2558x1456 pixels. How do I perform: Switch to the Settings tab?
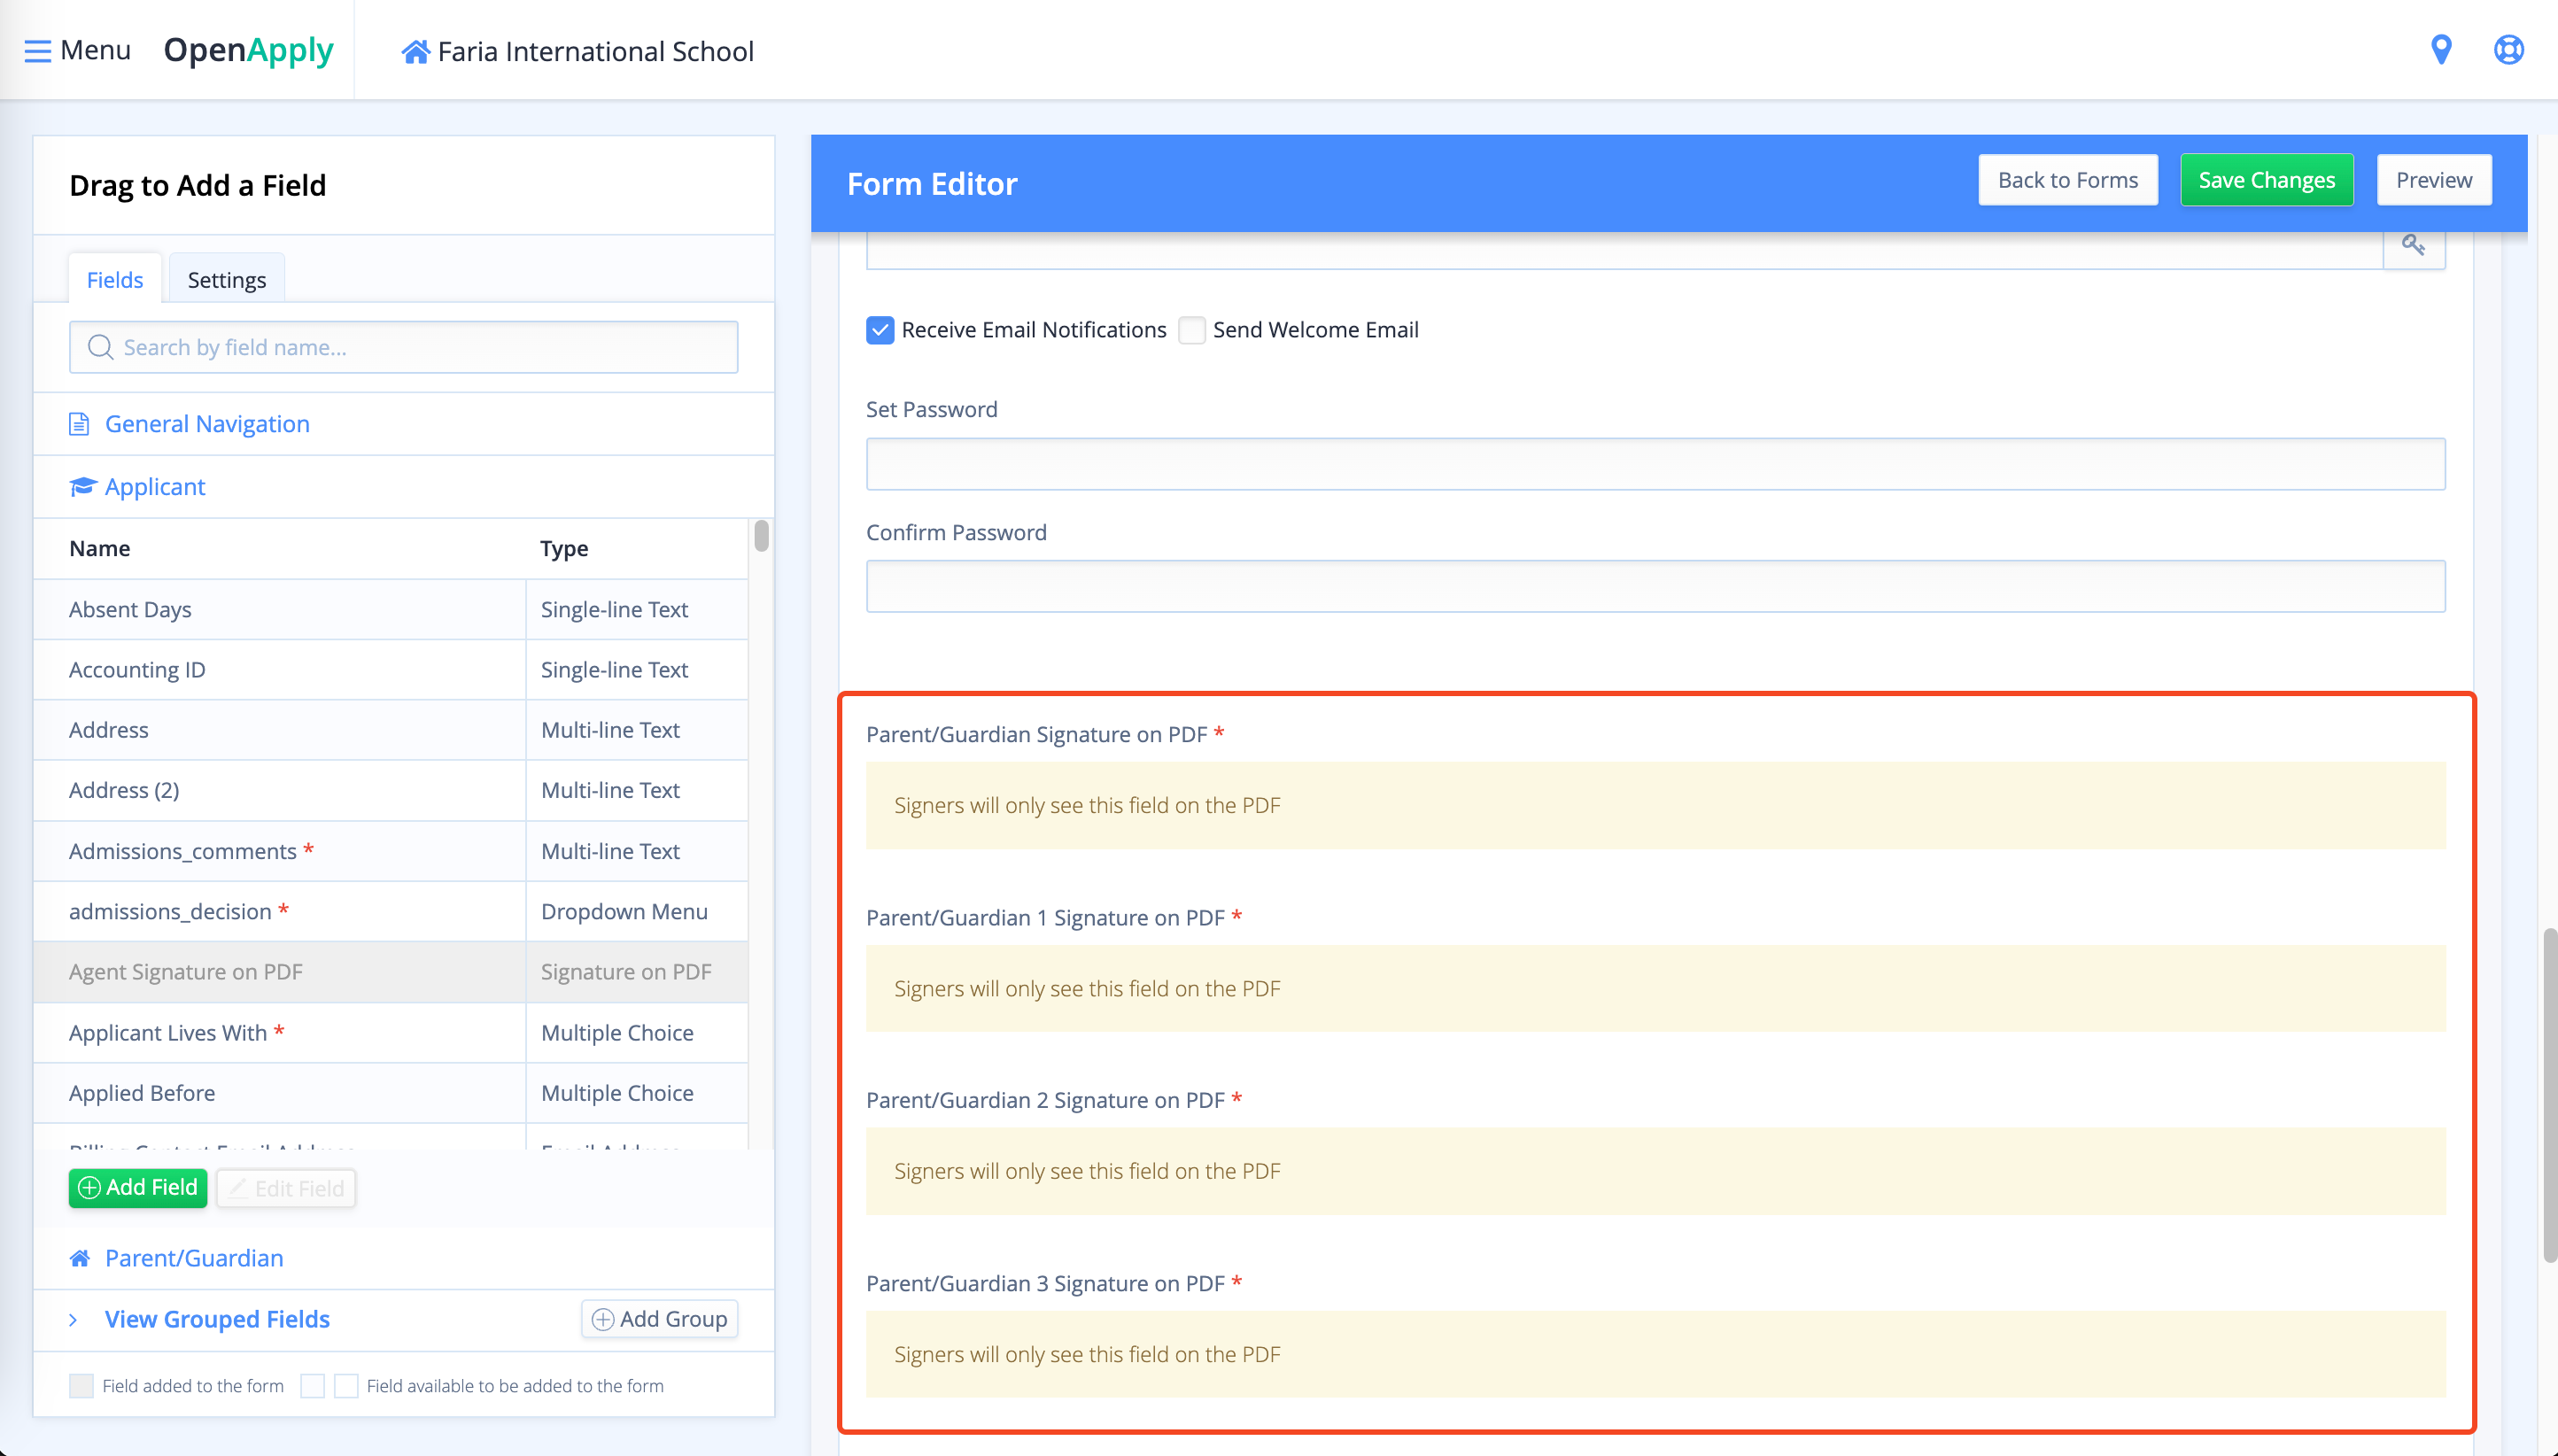tap(226, 280)
